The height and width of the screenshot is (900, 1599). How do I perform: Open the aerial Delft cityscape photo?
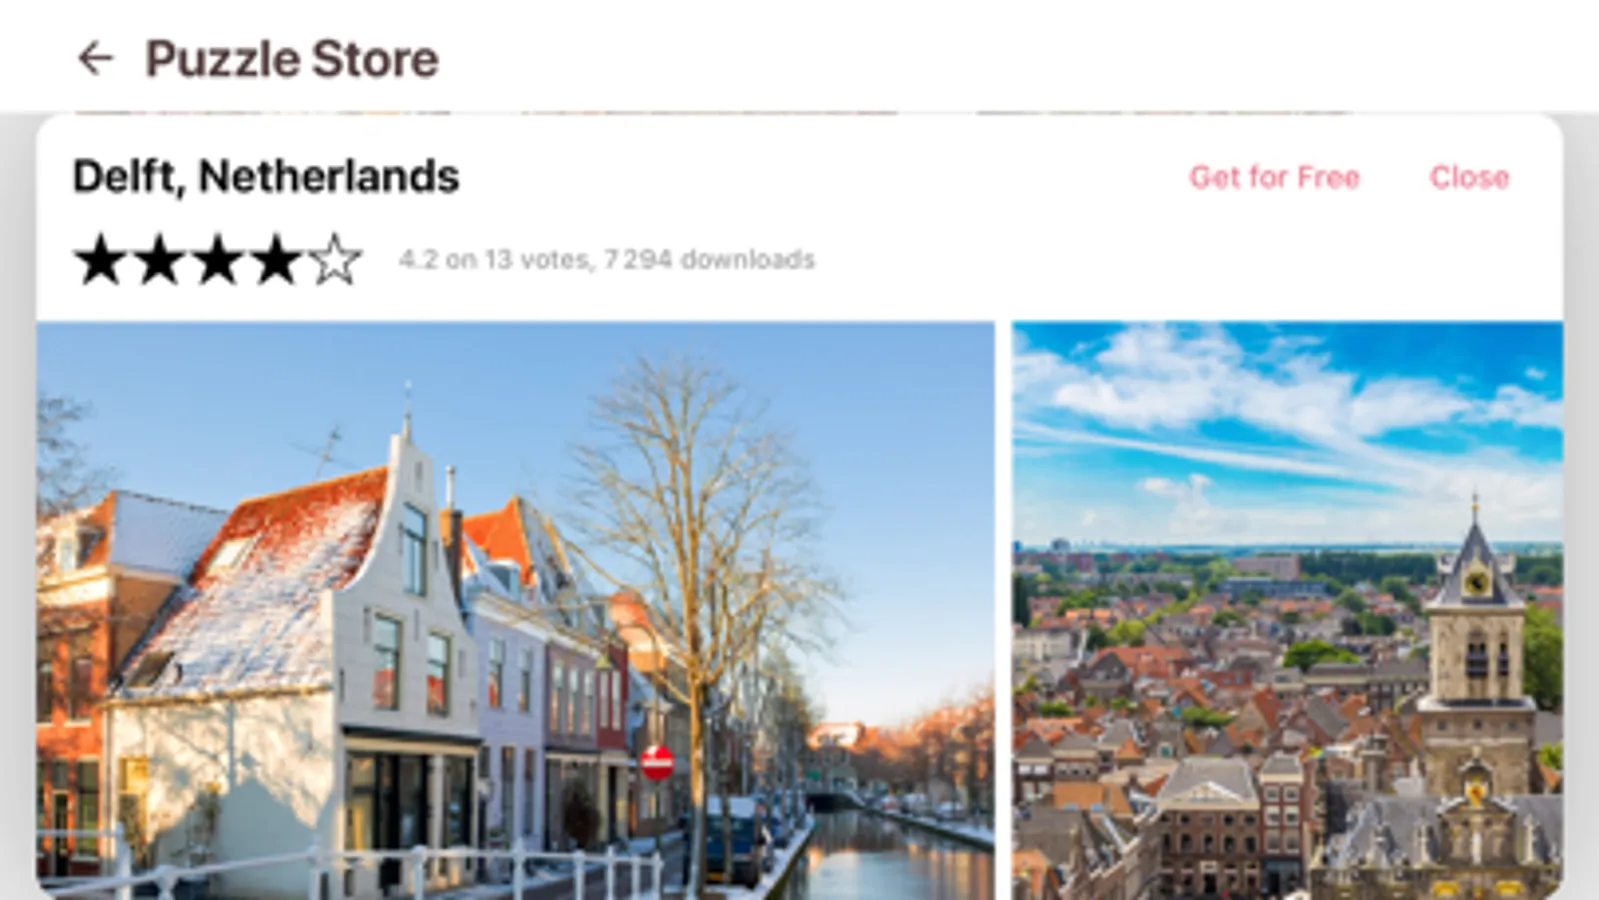pos(1287,610)
